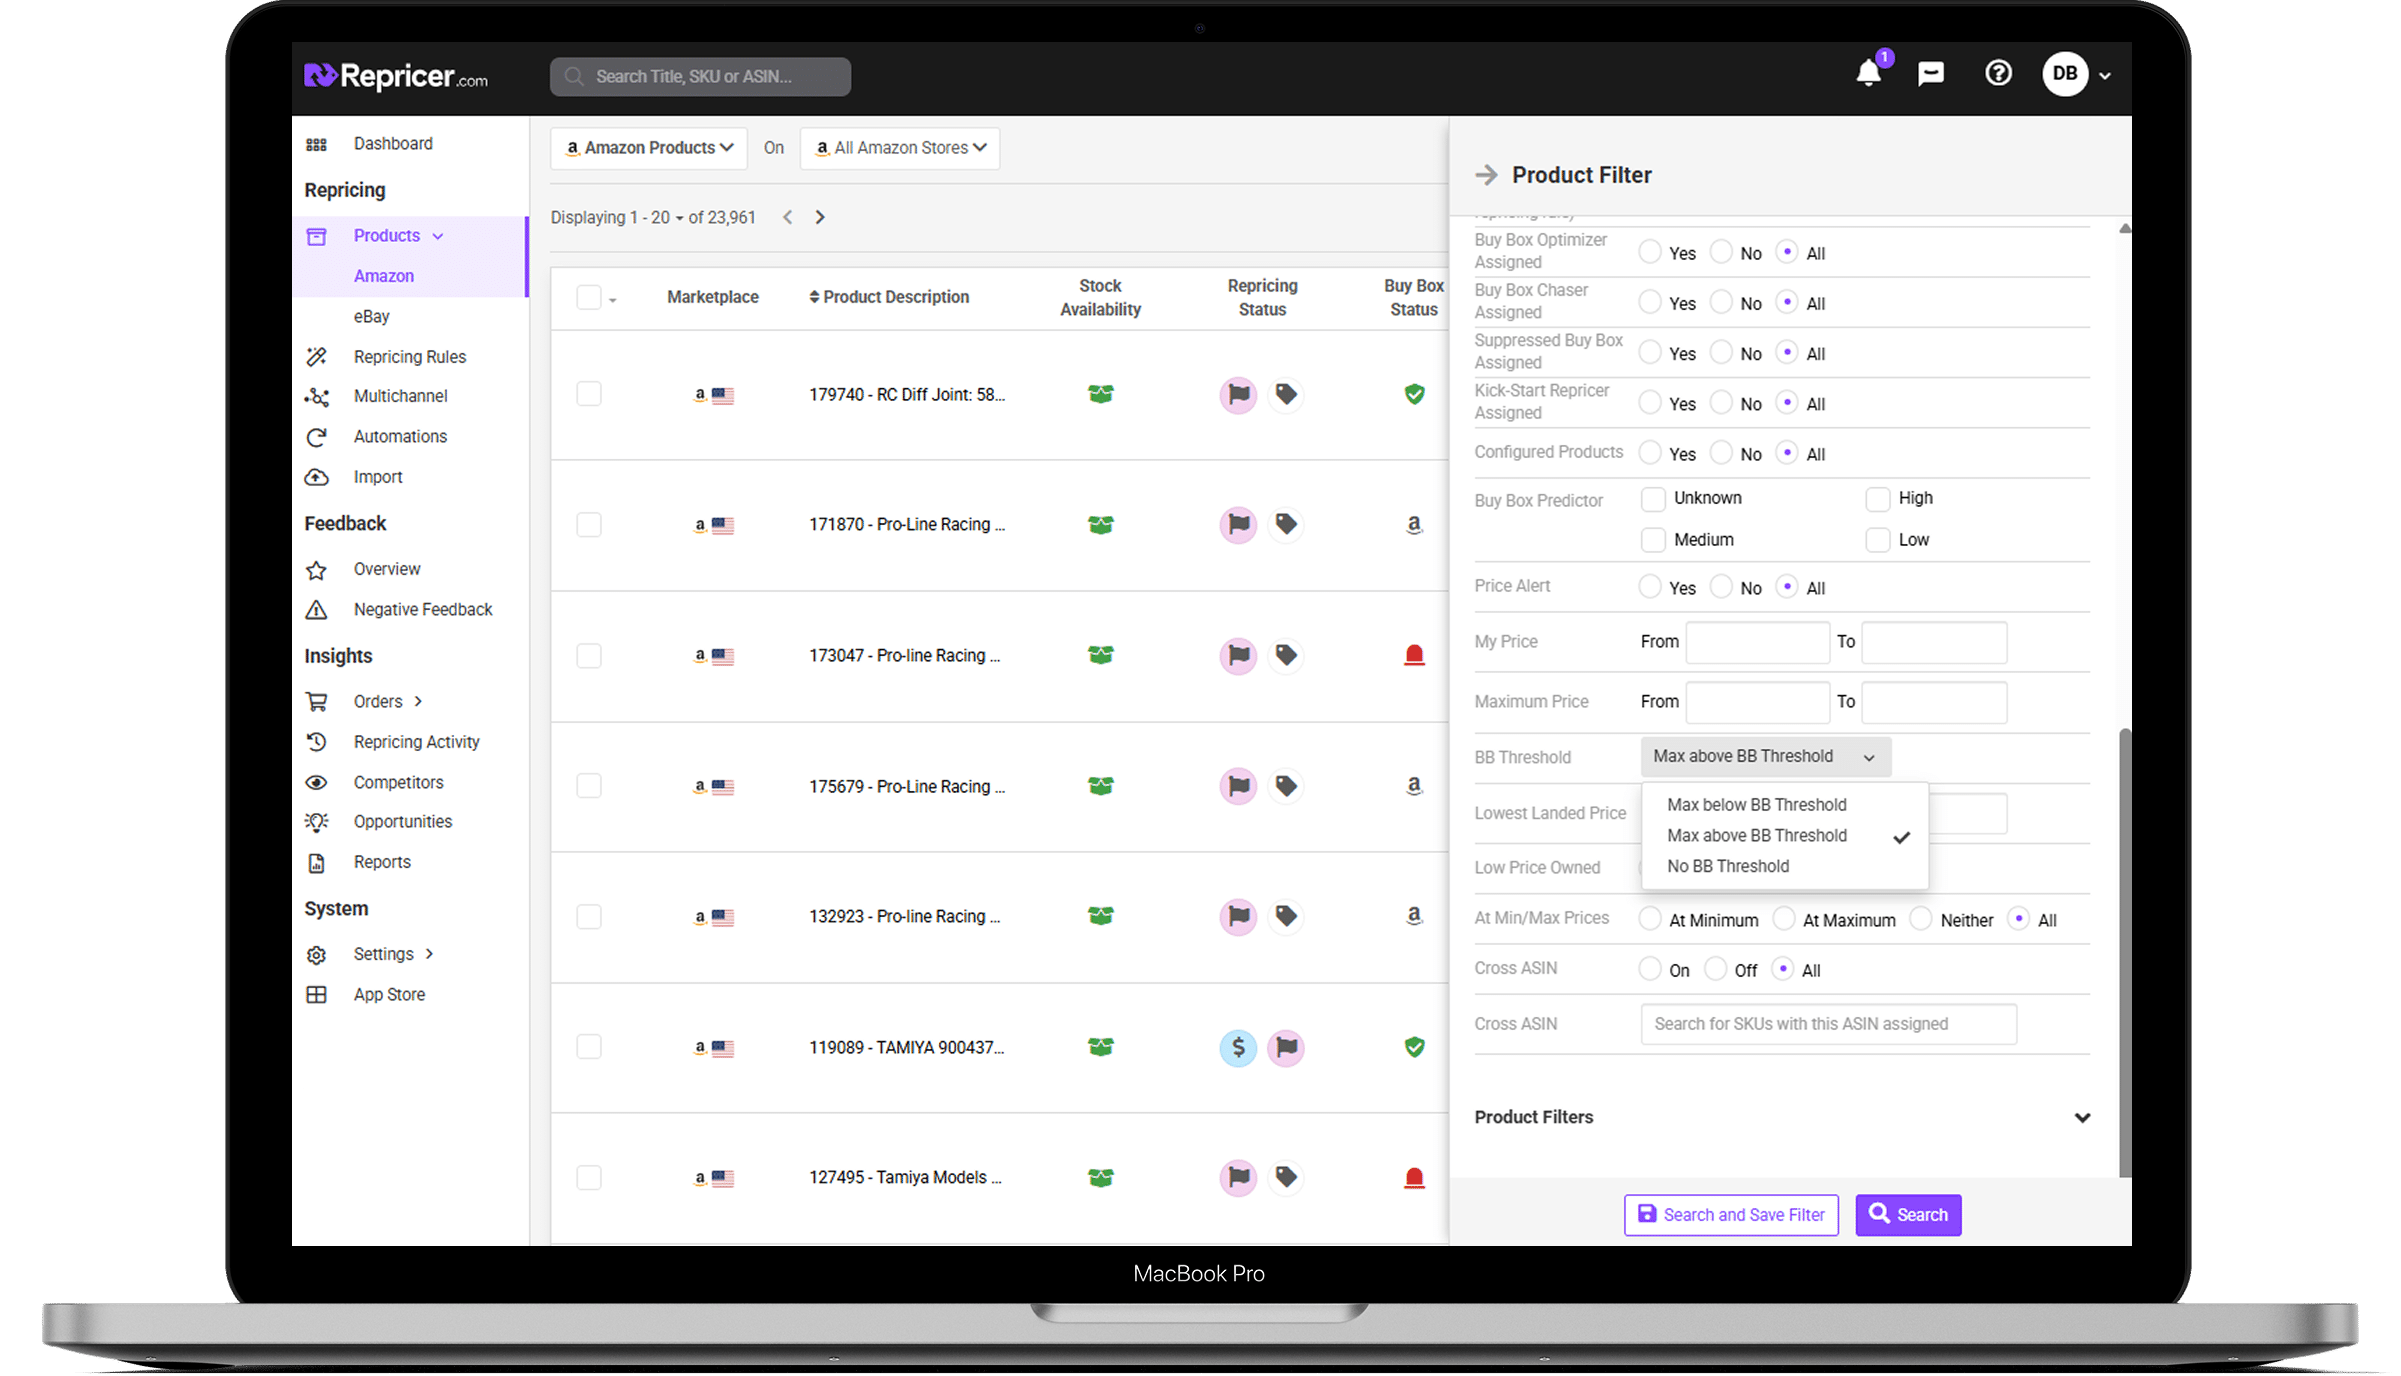This screenshot has height=1376, width=2401.
Task: Click the pink flag icon in 127495 row
Action: tap(1238, 1177)
